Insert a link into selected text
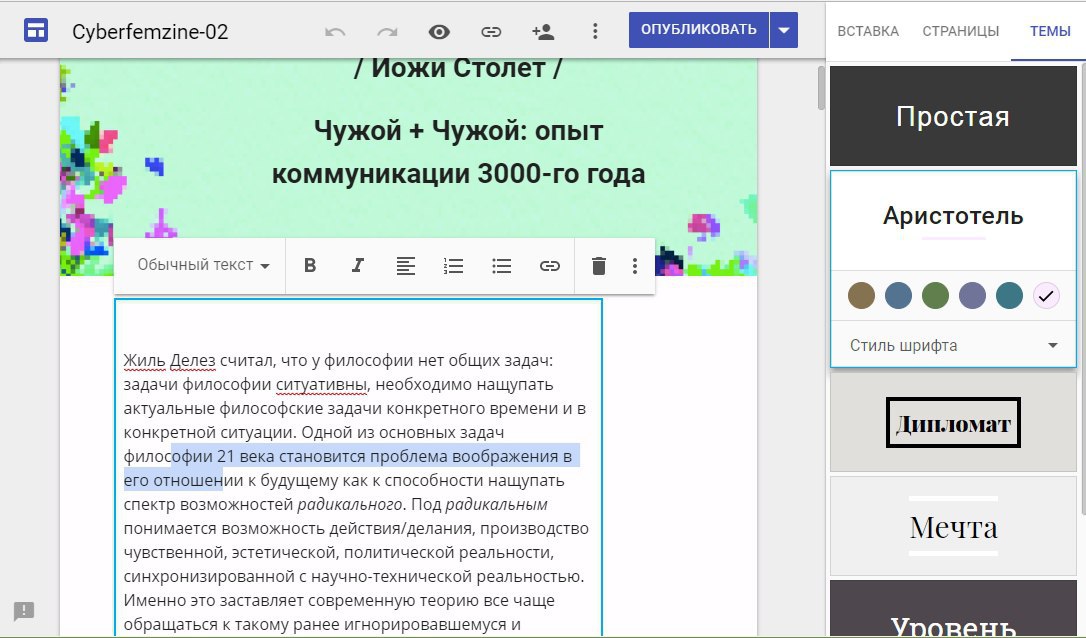This screenshot has height=638, width=1086. point(550,265)
